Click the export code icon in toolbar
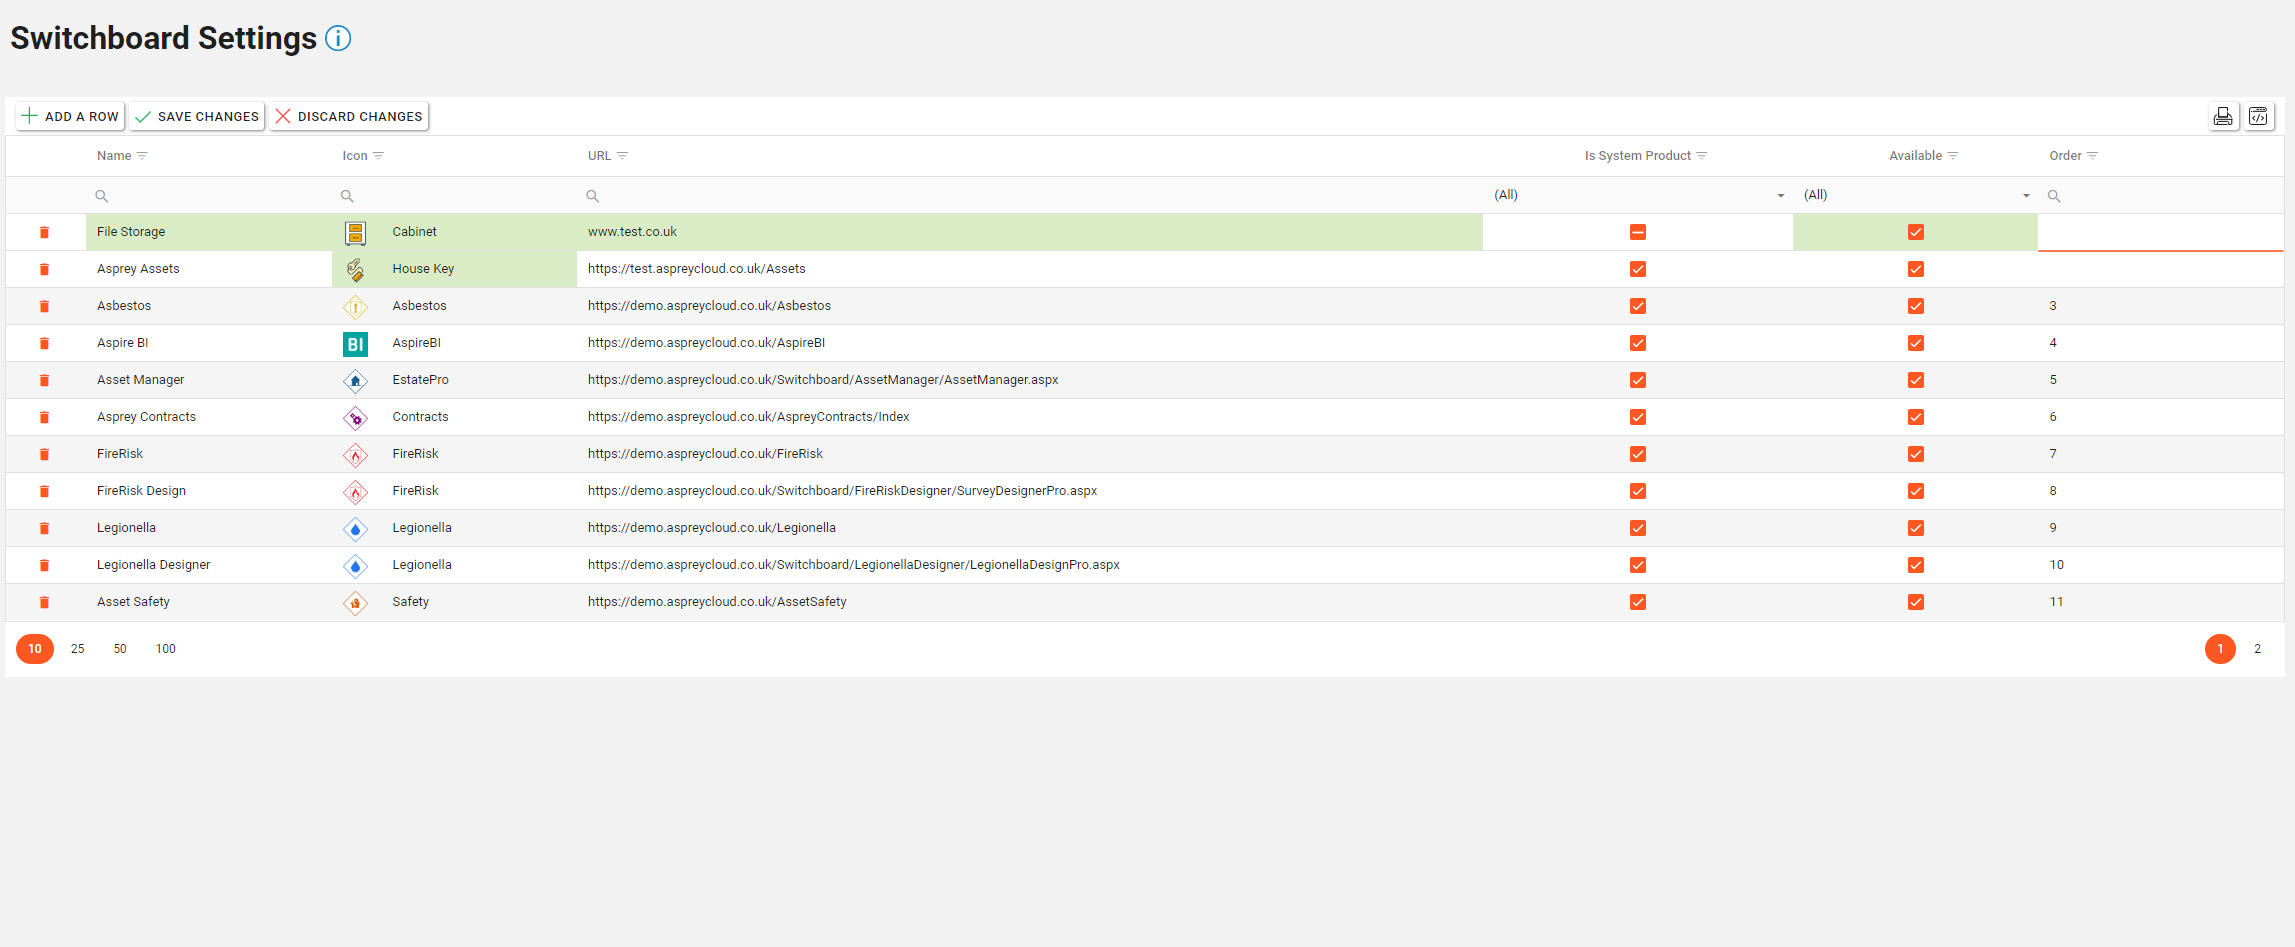 (x=2258, y=117)
